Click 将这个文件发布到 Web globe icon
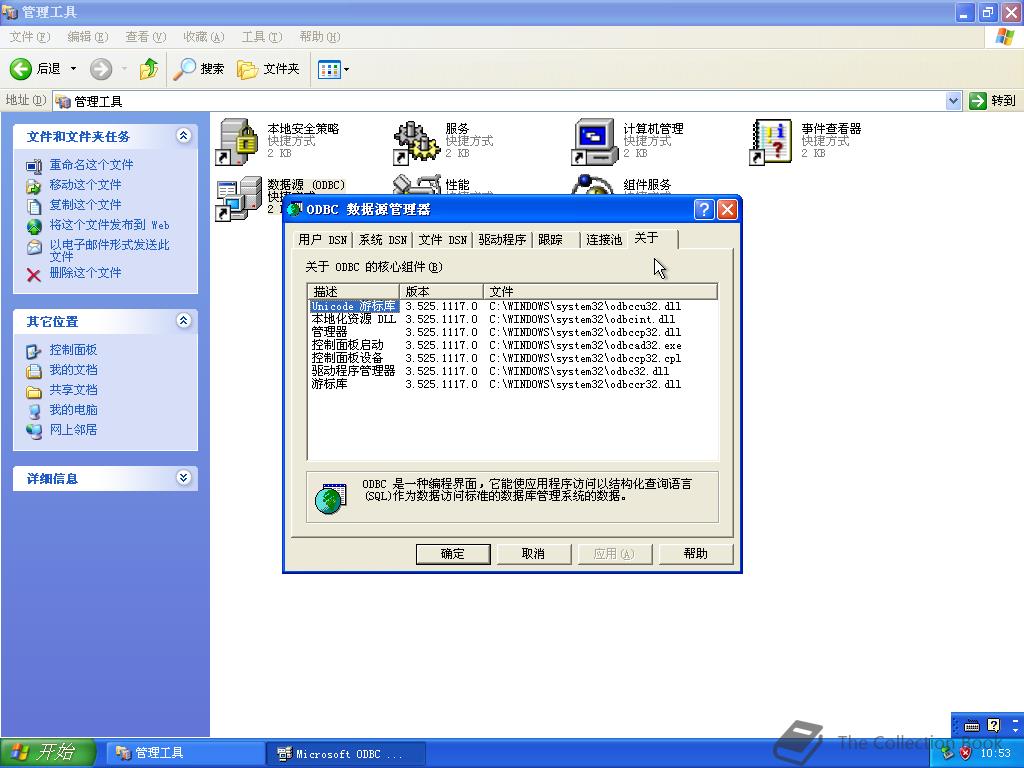 click(x=34, y=227)
